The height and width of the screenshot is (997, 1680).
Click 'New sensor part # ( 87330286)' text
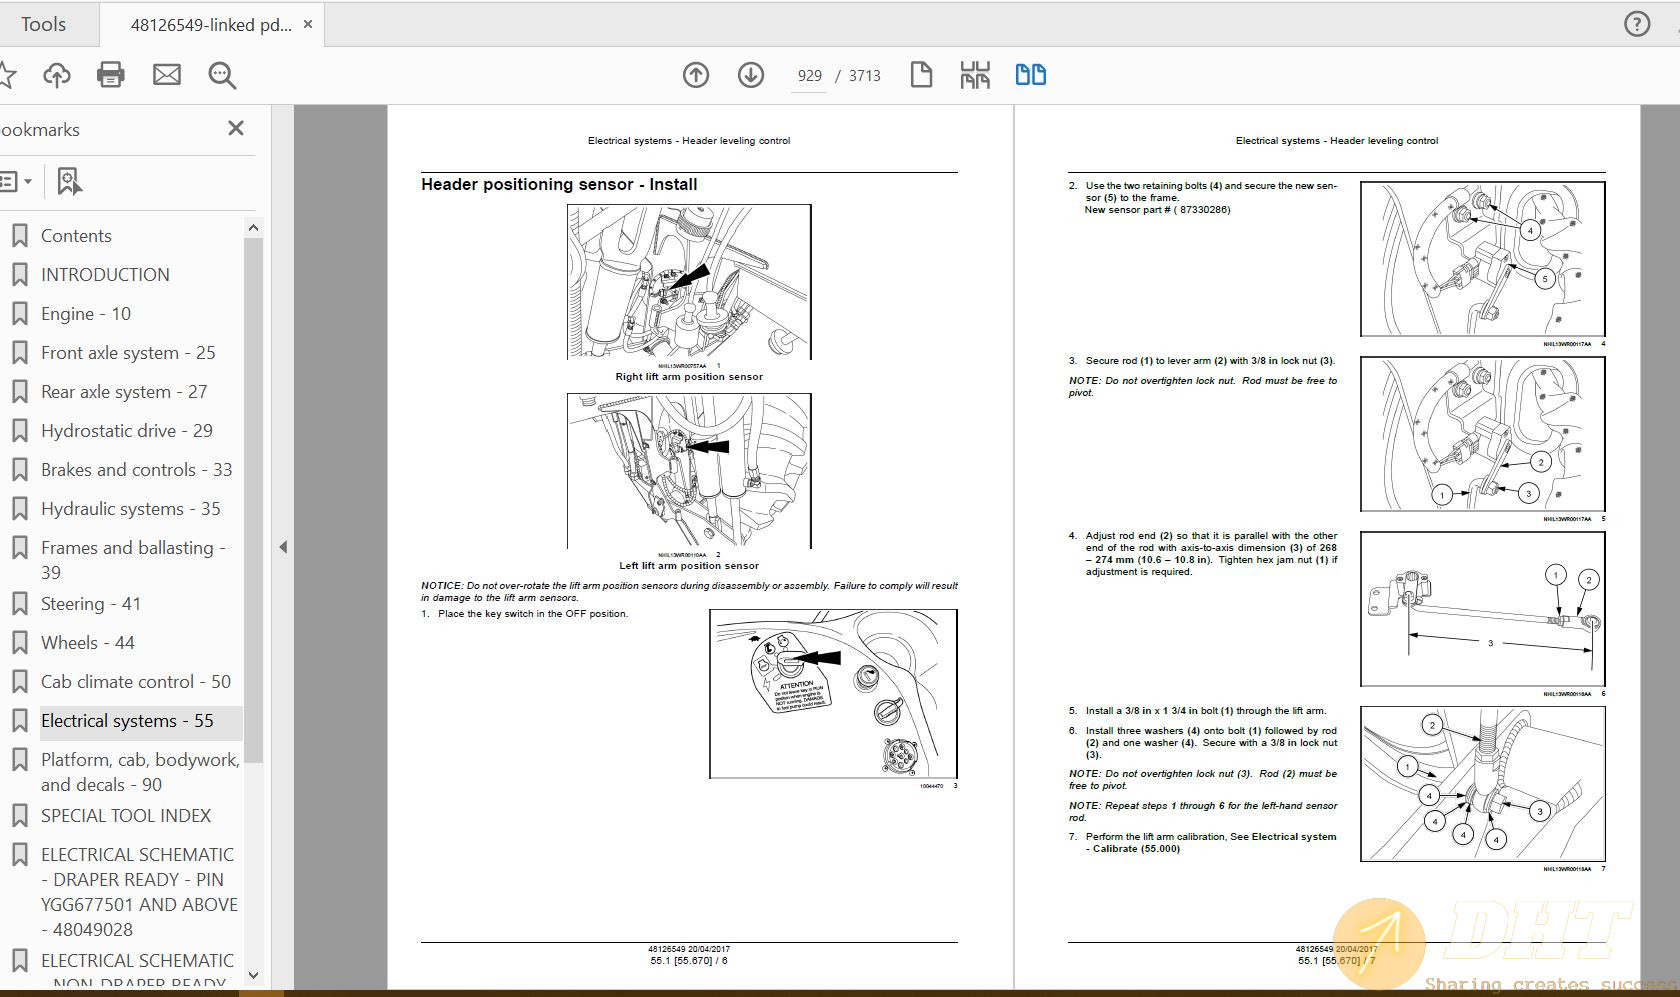click(1157, 210)
